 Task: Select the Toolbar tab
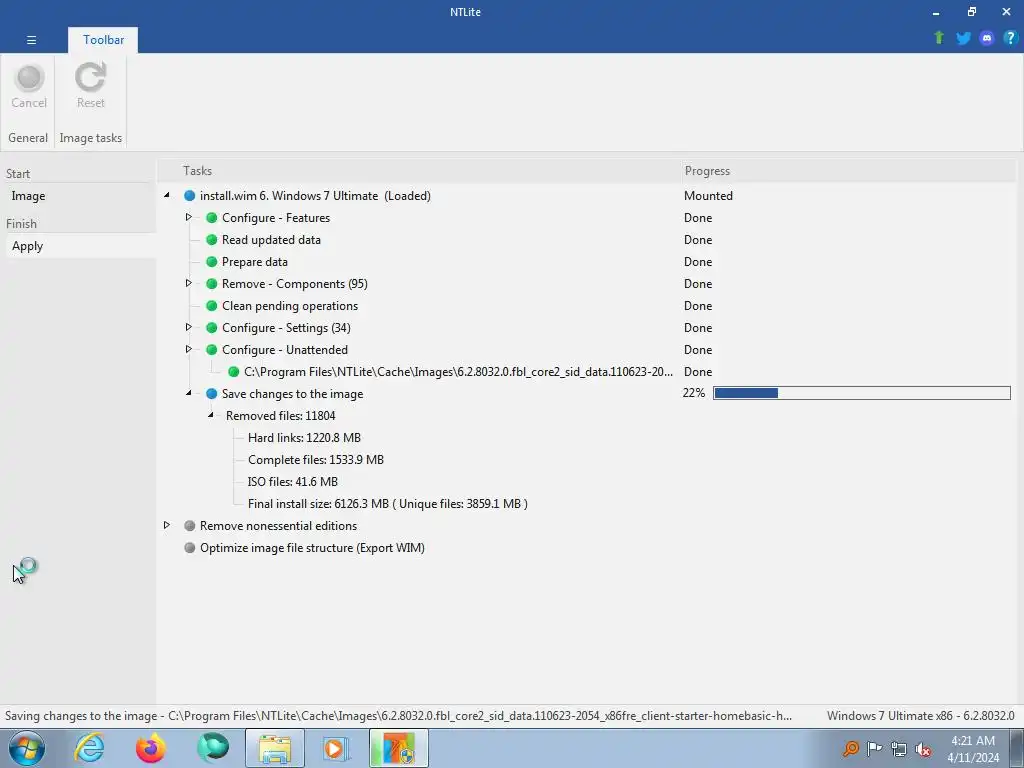103,40
